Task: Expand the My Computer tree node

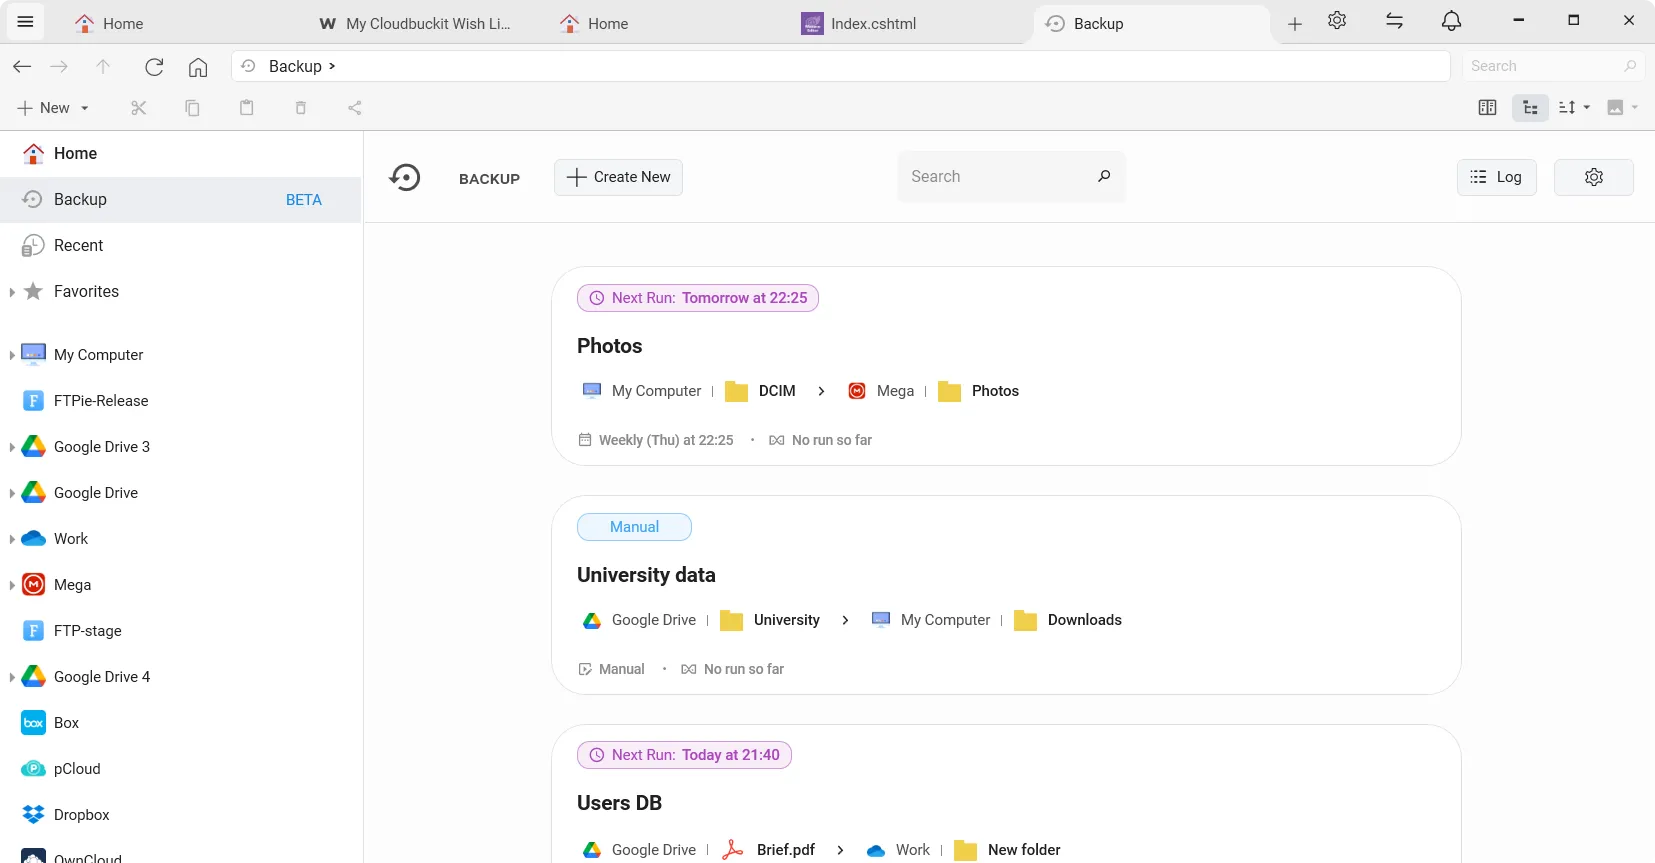Action: (x=11, y=355)
